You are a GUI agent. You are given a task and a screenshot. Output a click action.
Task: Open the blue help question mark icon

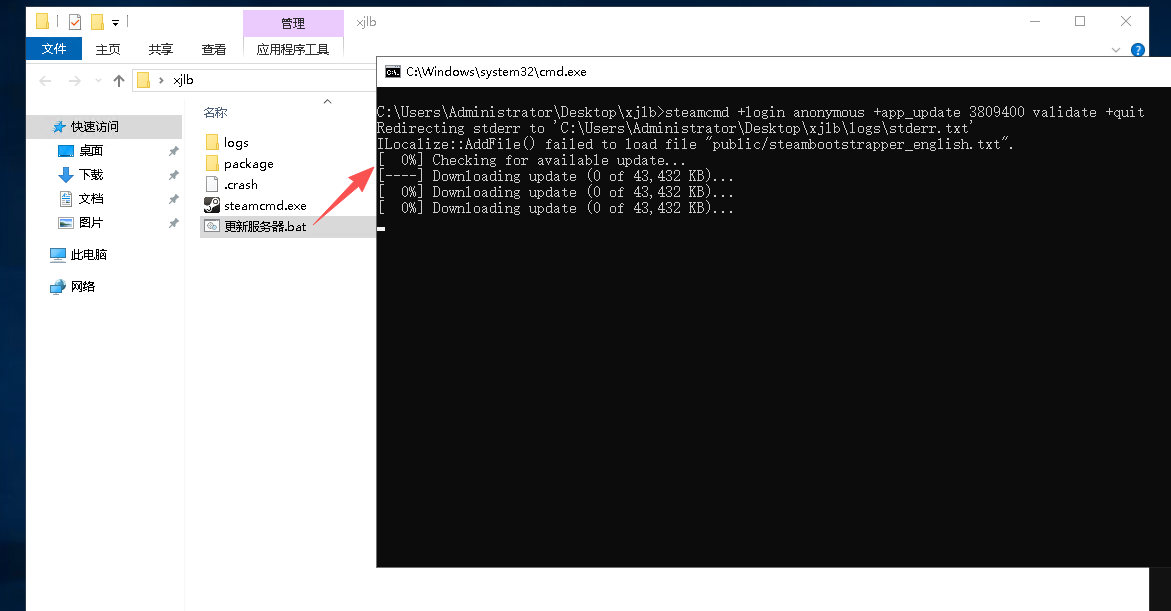click(x=1137, y=49)
